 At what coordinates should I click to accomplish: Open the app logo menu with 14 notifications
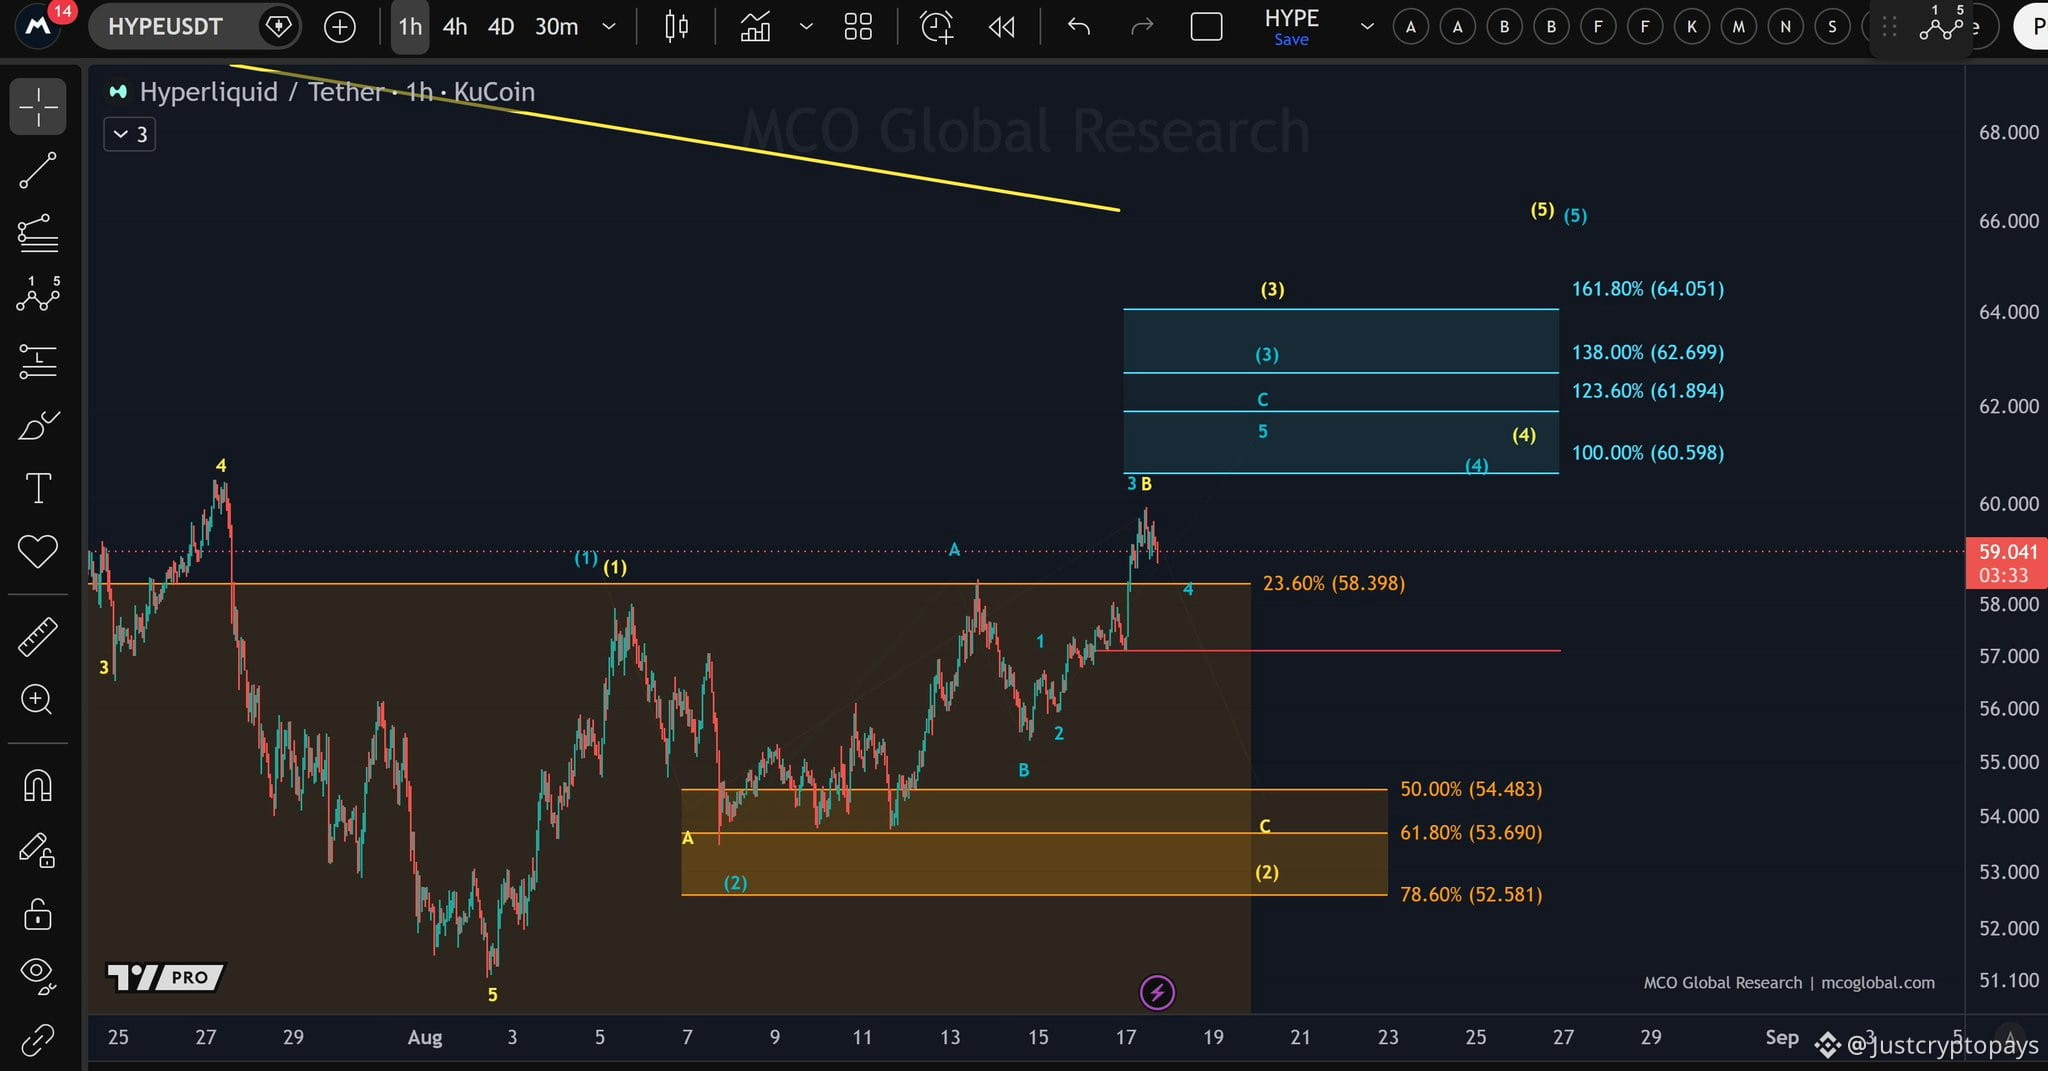[x=40, y=25]
